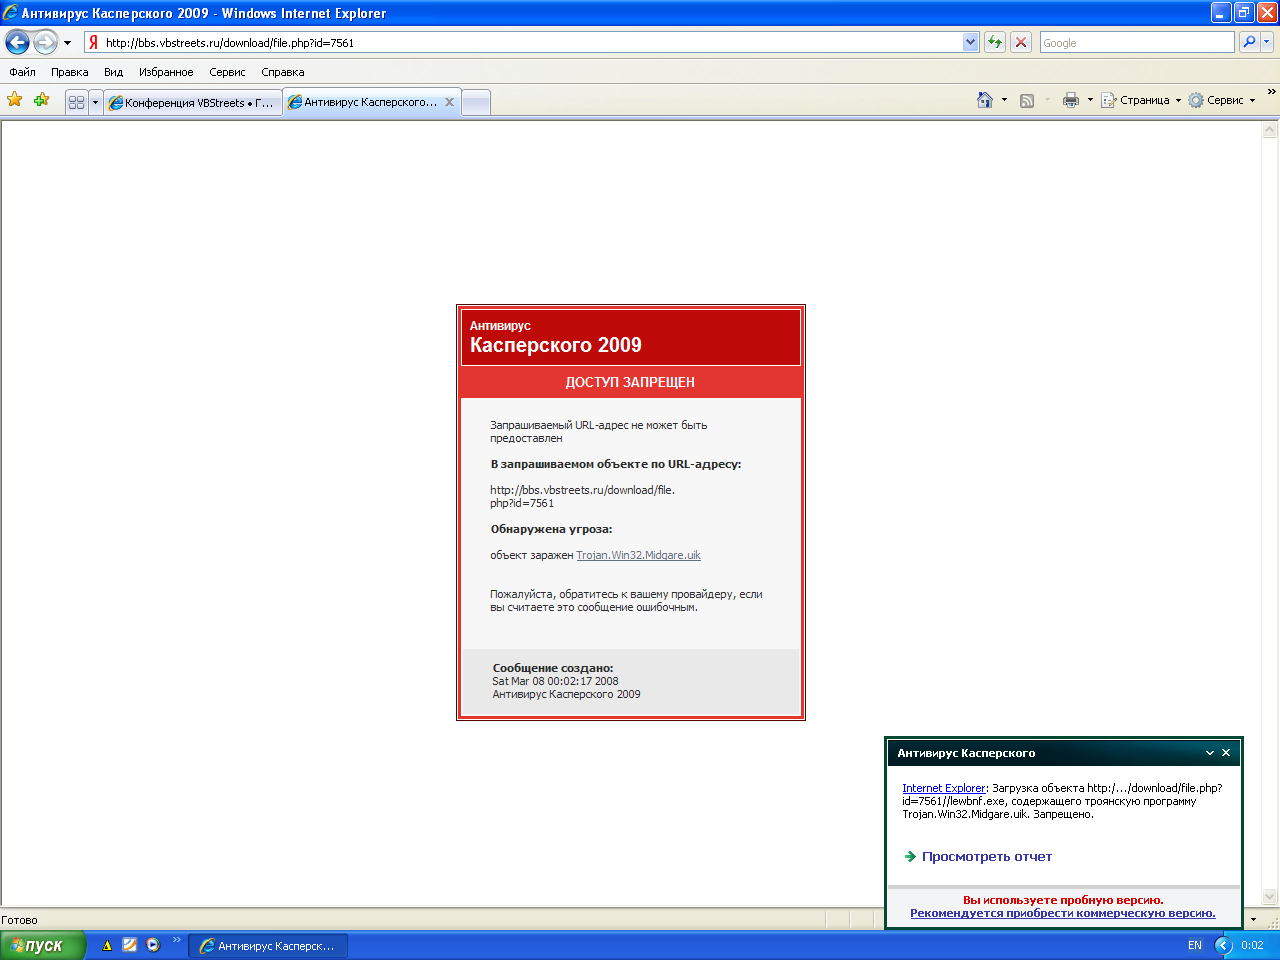Click the system clock 0:02
1280x960 pixels.
point(1252,945)
